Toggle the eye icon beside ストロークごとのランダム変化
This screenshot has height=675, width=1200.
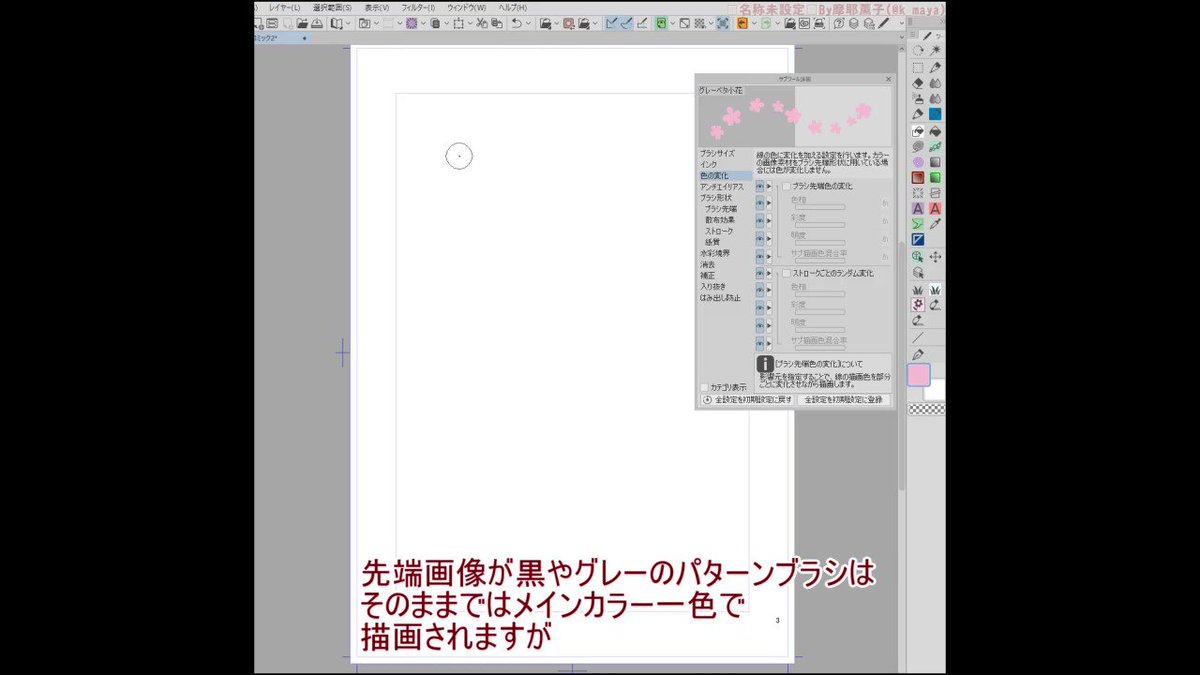pyautogui.click(x=760, y=272)
